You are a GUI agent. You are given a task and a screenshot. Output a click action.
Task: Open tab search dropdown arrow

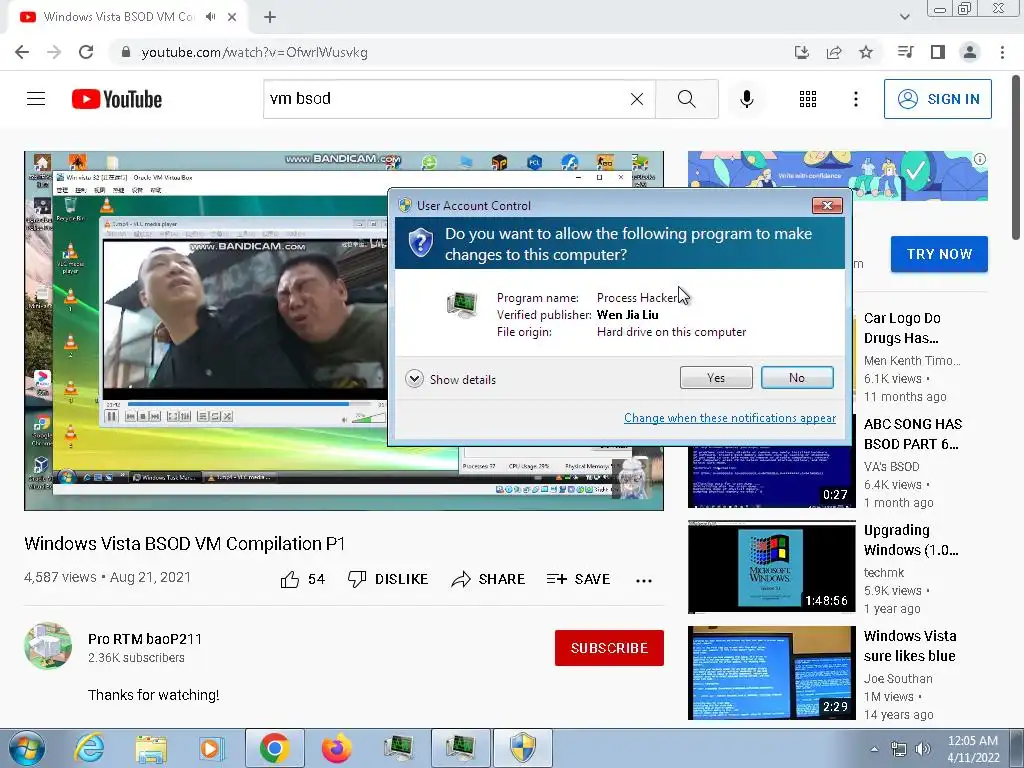click(904, 17)
